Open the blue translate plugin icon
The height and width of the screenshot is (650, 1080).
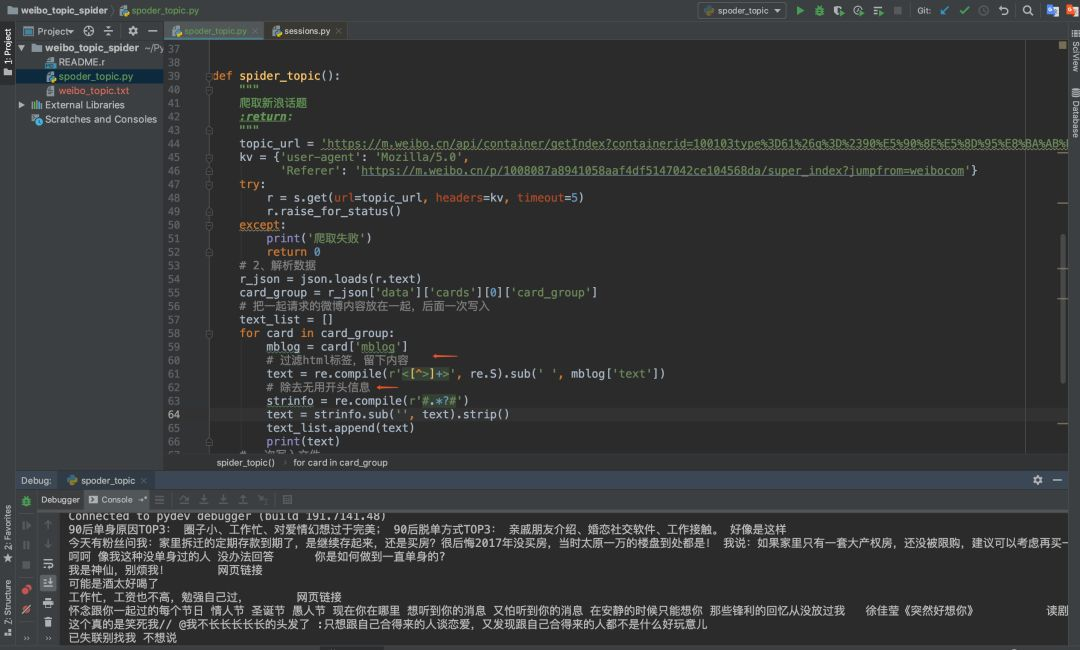[1052, 10]
